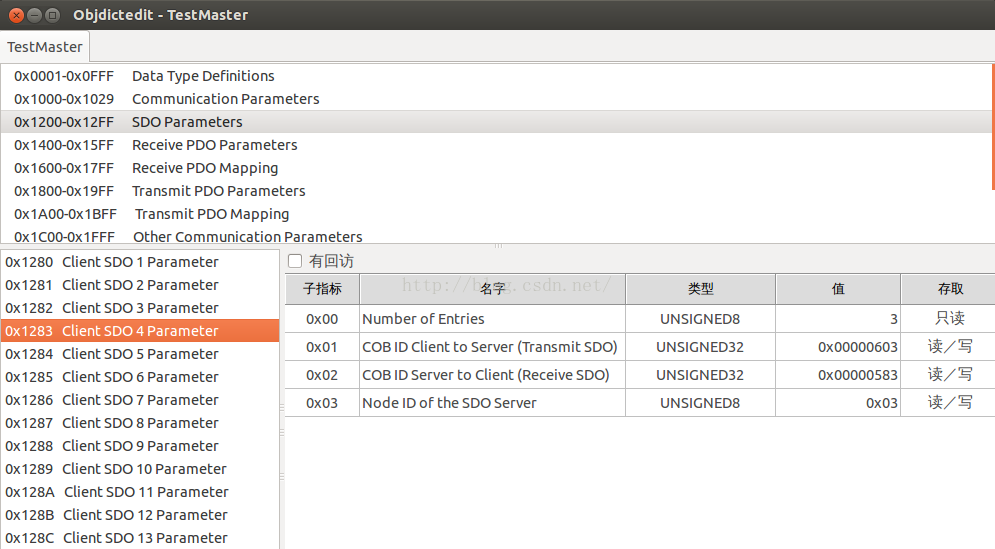The width and height of the screenshot is (995, 549).
Task: Click subindex cell 0x01
Action: (x=322, y=347)
